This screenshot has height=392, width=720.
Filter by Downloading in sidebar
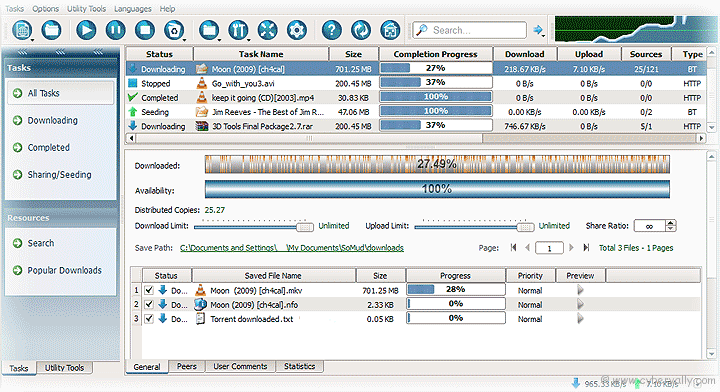click(x=52, y=120)
